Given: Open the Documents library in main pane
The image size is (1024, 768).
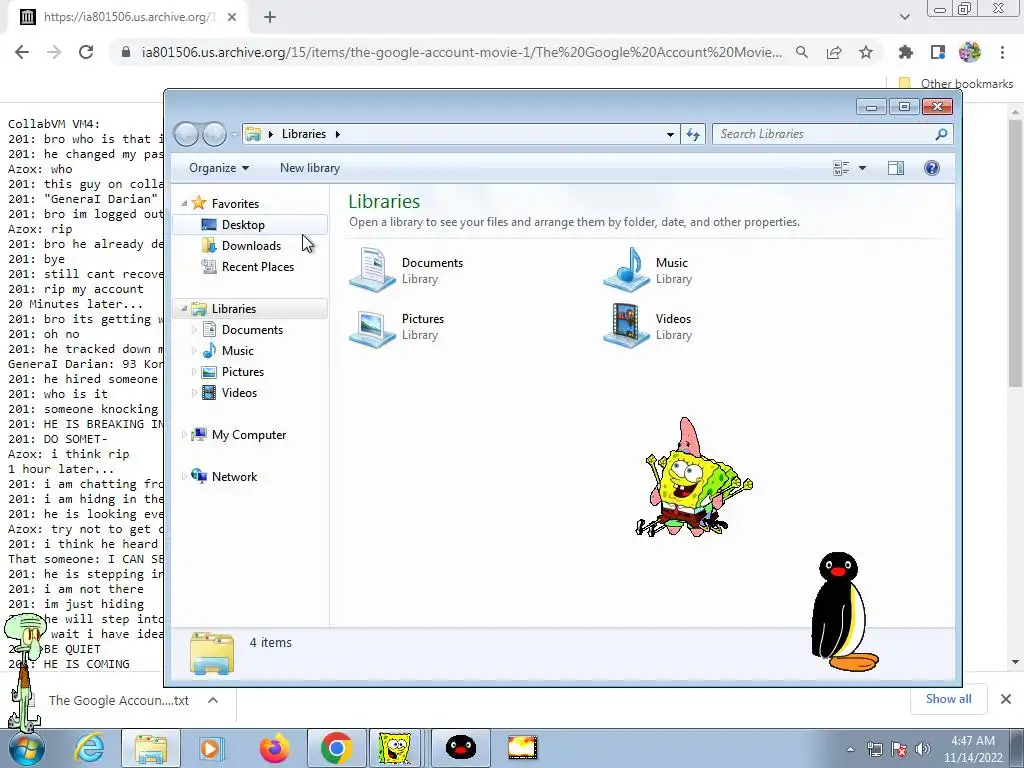Looking at the screenshot, I should click(406, 270).
